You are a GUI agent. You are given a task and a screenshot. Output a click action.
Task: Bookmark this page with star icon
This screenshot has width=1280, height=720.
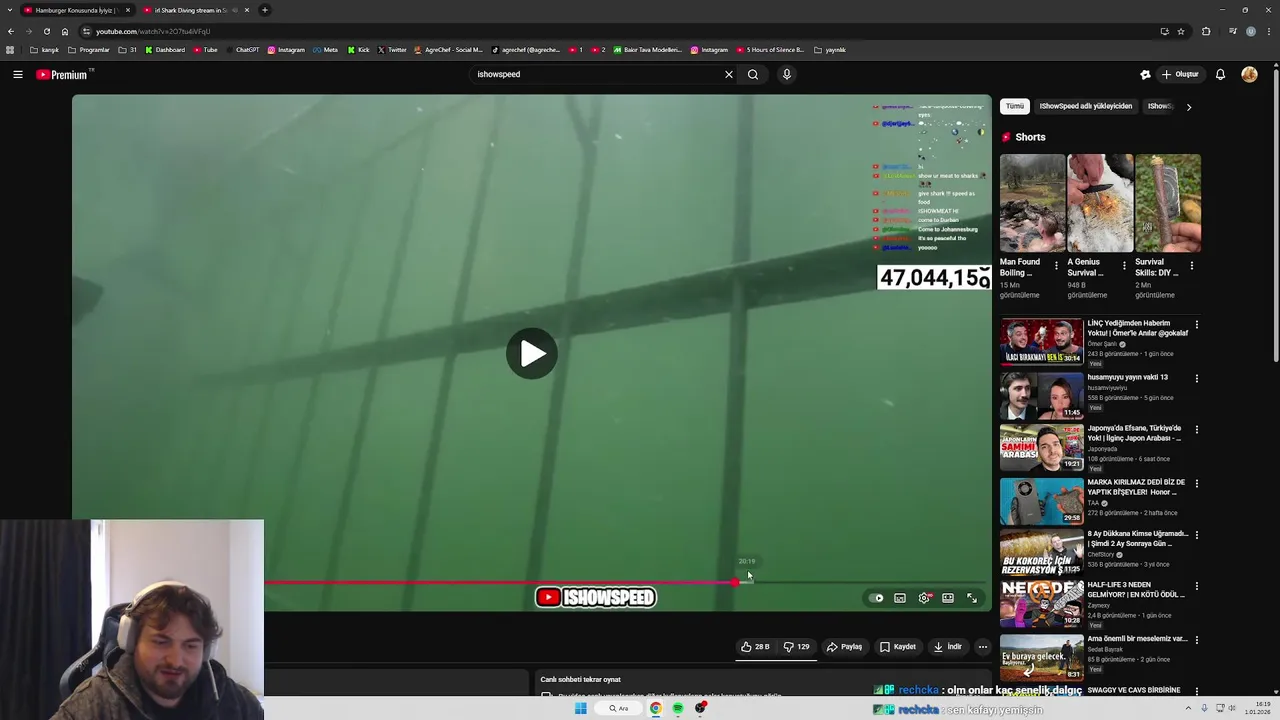coord(1181,31)
